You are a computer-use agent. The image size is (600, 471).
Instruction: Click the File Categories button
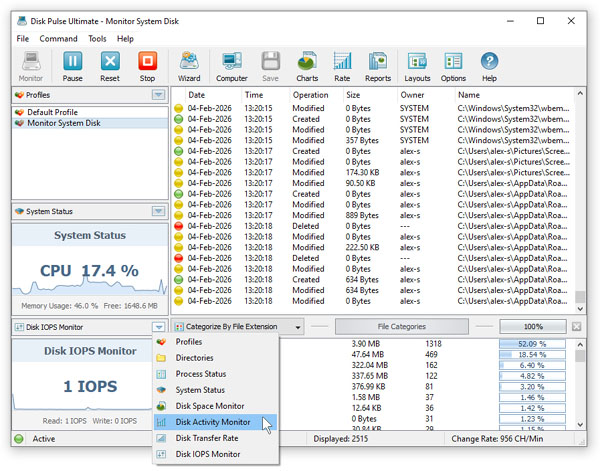[401, 327]
